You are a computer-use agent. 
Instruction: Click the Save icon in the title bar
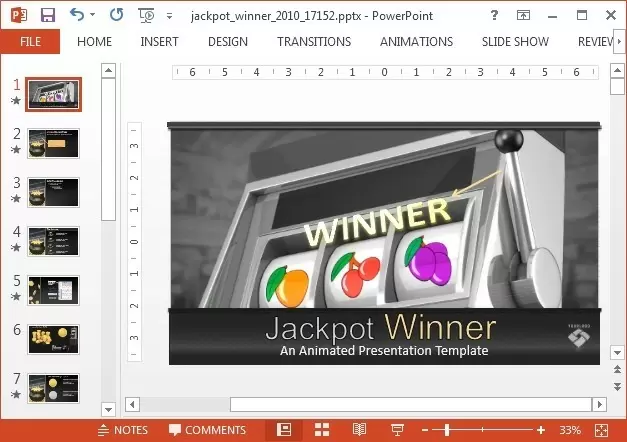(47, 15)
